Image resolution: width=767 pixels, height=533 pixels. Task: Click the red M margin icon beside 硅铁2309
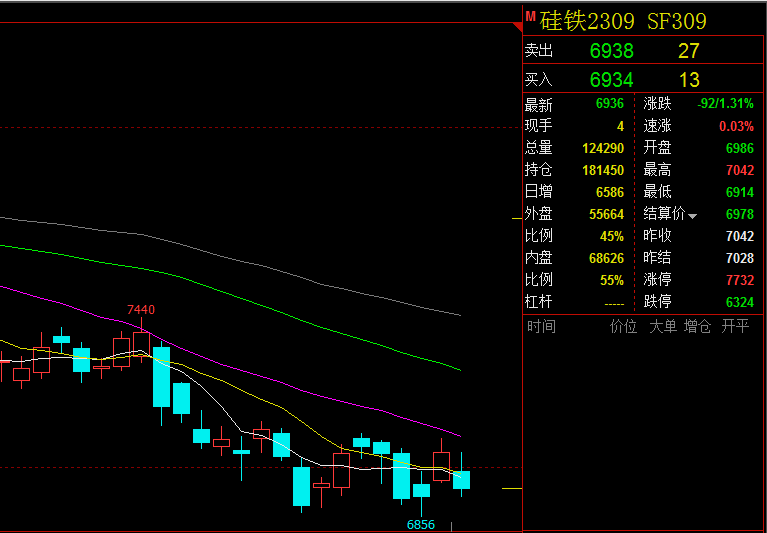(531, 16)
